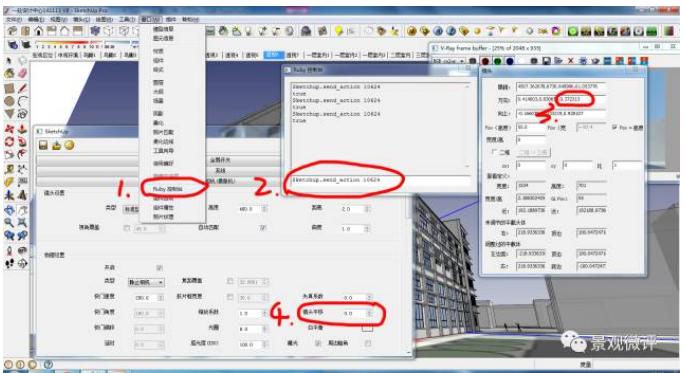The height and width of the screenshot is (373, 685).
Task: Select the Rectangle drawing tool
Action: pos(9,89)
